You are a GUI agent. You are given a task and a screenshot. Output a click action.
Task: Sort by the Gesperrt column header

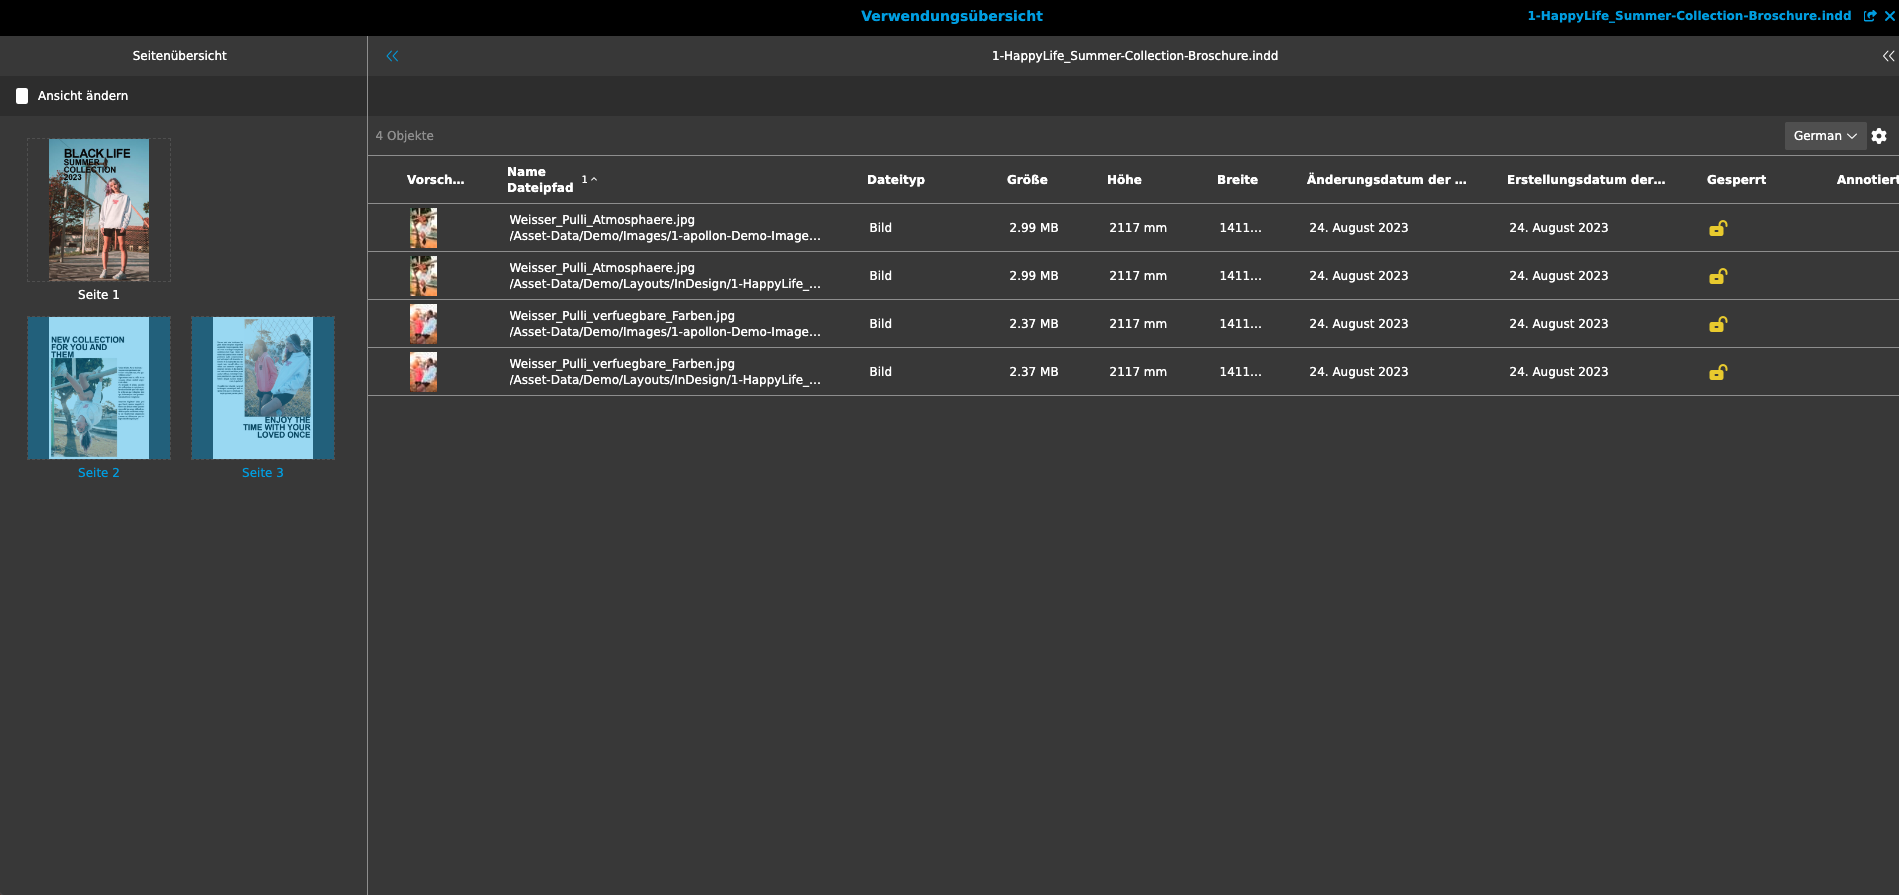1736,180
